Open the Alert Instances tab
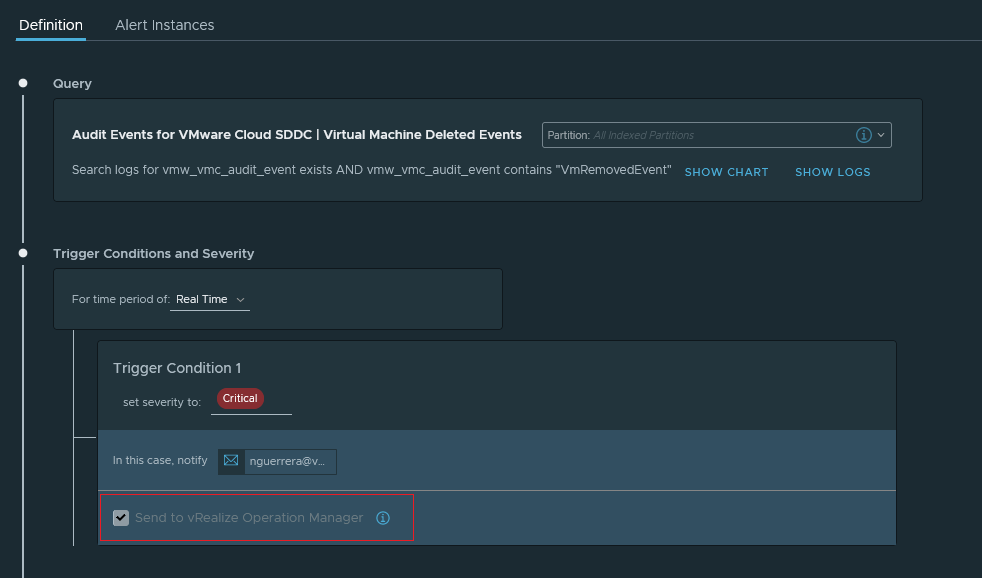982x578 pixels. tap(165, 25)
